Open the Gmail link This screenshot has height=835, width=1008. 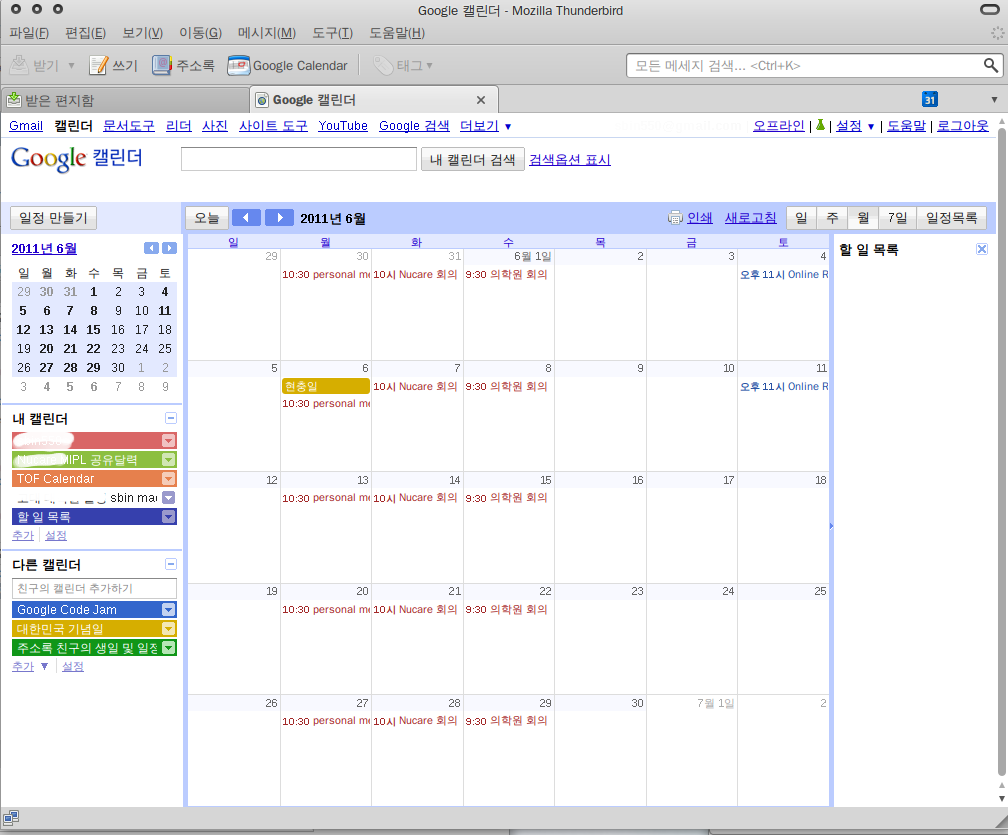26,126
